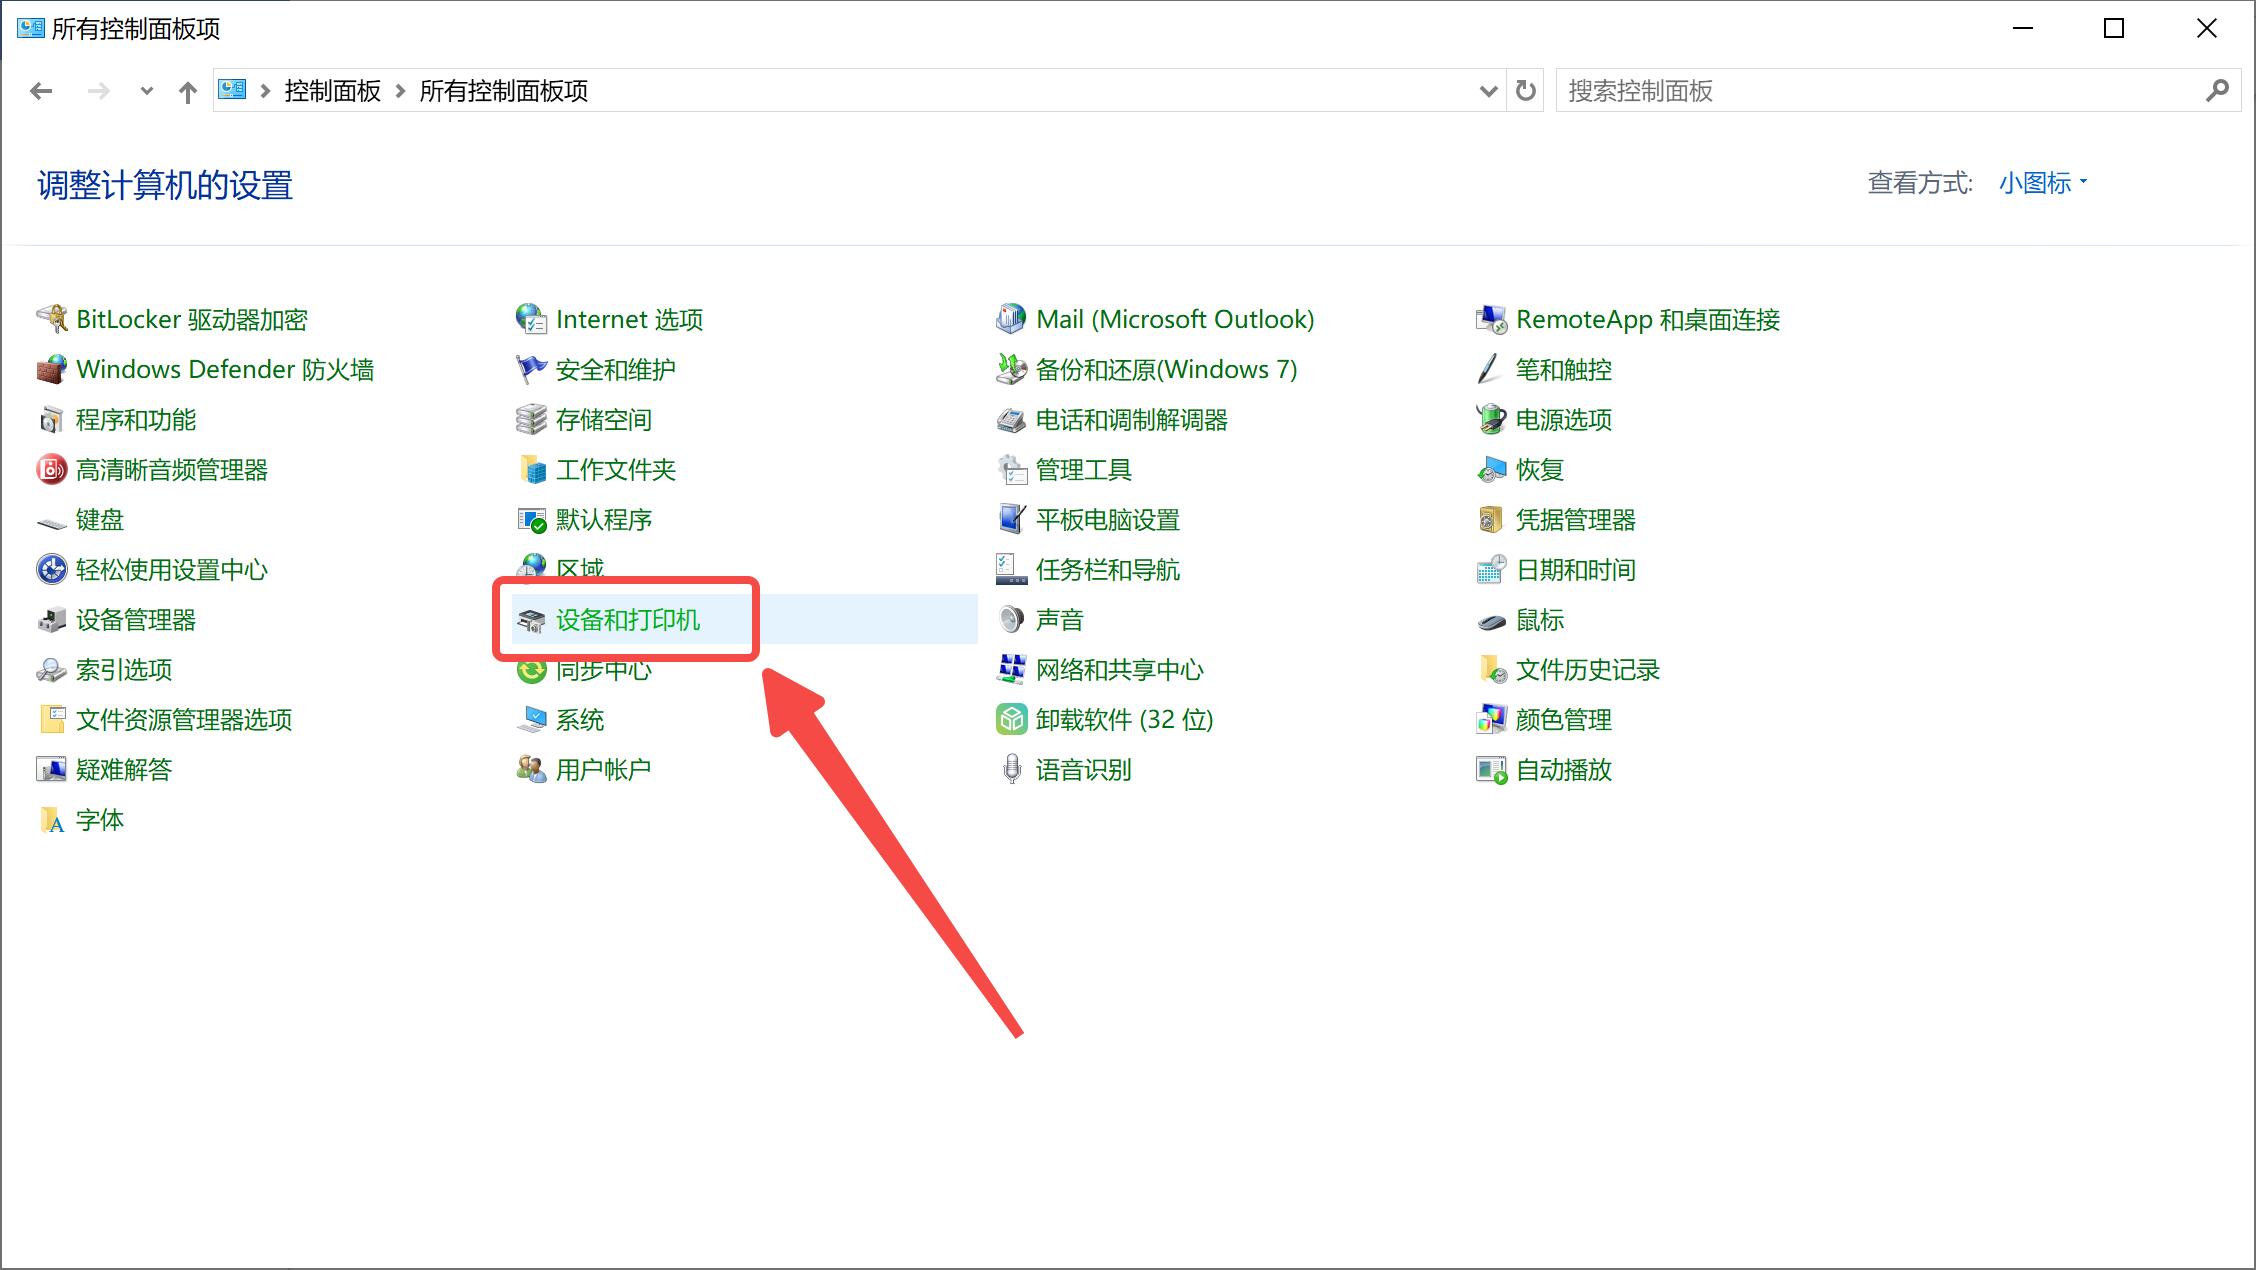Click the 控制面板 breadcrumb item
The image size is (2256, 1270).
coord(332,91)
